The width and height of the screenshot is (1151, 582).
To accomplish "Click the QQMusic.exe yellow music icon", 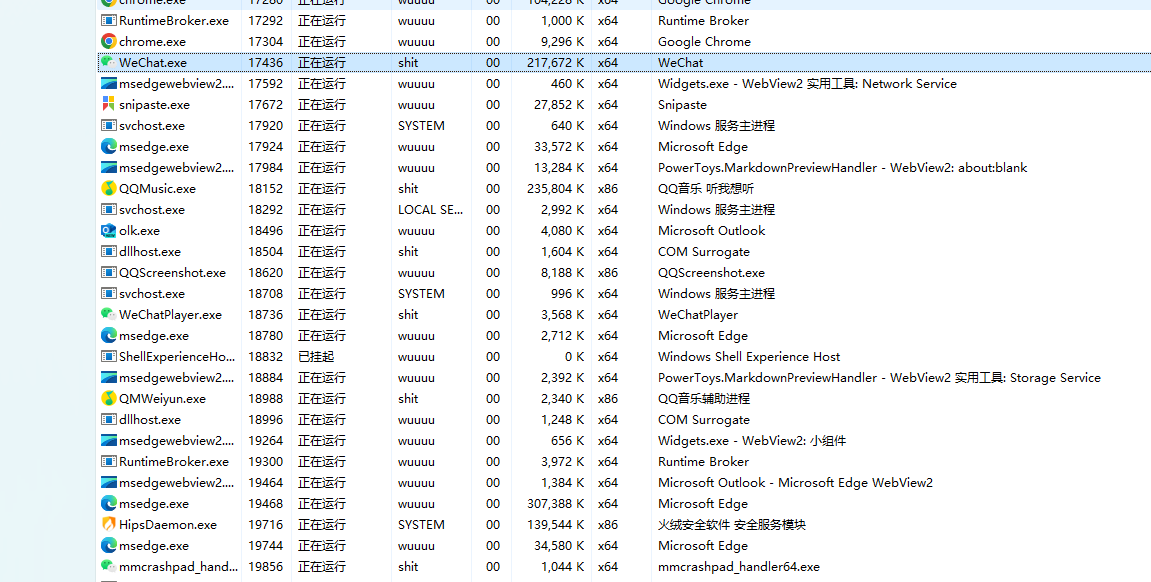I will pyautogui.click(x=109, y=189).
